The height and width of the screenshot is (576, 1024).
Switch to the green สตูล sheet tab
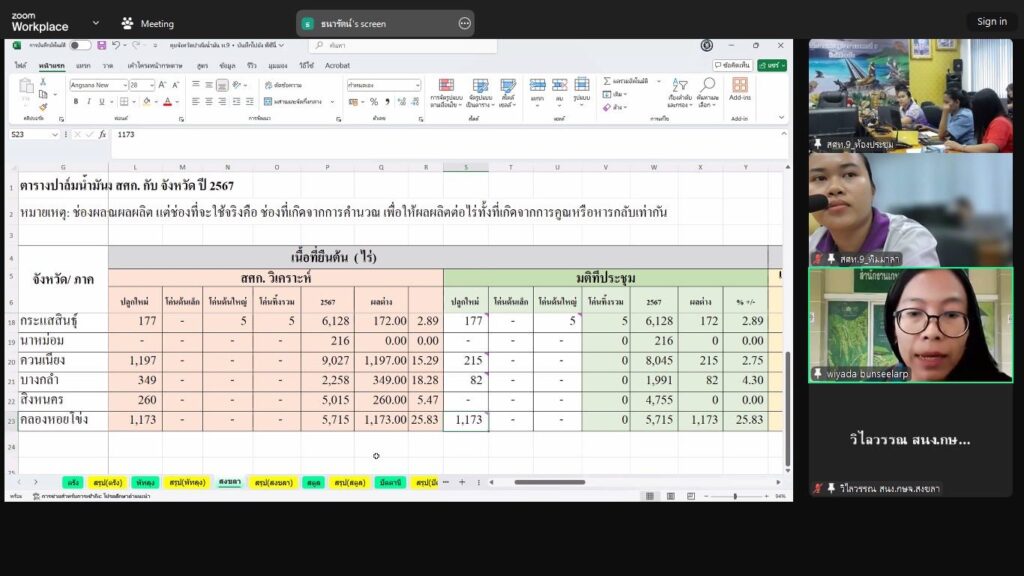[315, 482]
